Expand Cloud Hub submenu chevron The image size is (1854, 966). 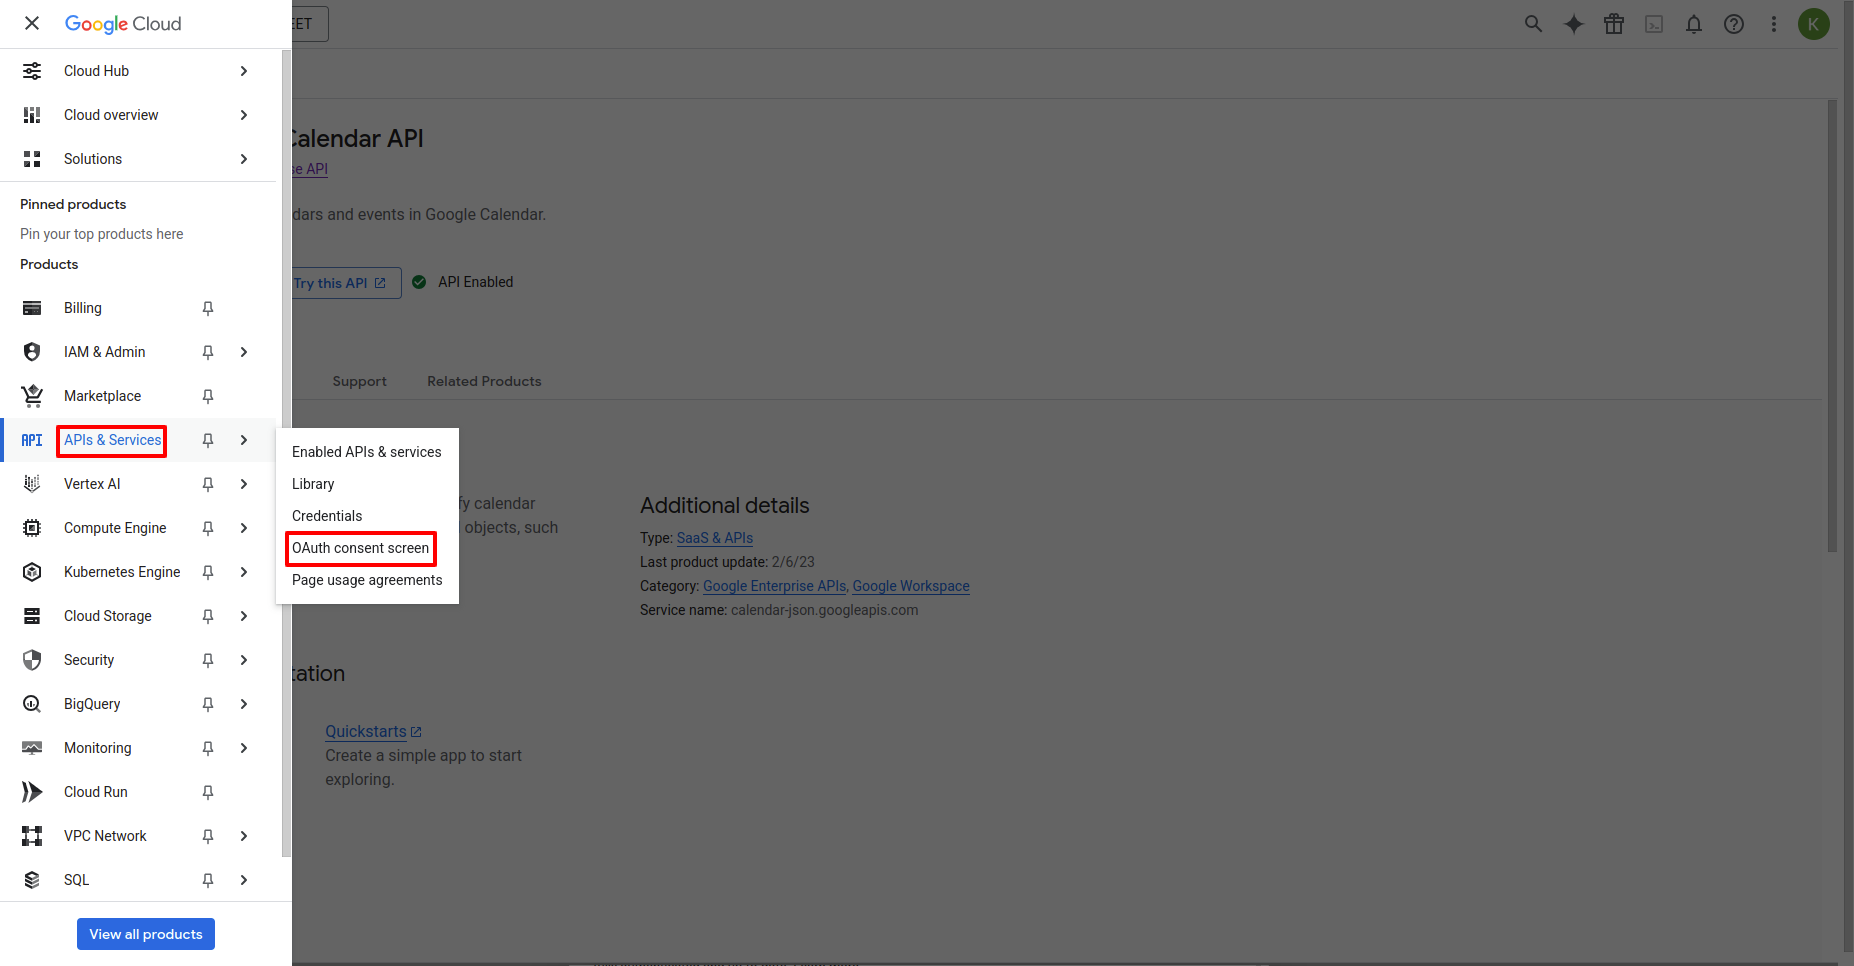pyautogui.click(x=244, y=71)
